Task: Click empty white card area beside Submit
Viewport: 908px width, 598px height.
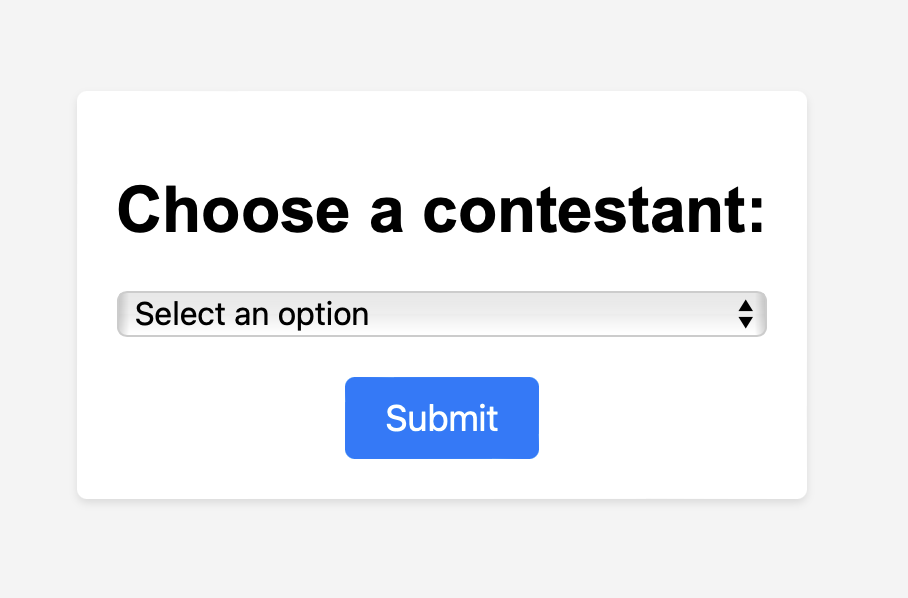Action: tap(666, 418)
